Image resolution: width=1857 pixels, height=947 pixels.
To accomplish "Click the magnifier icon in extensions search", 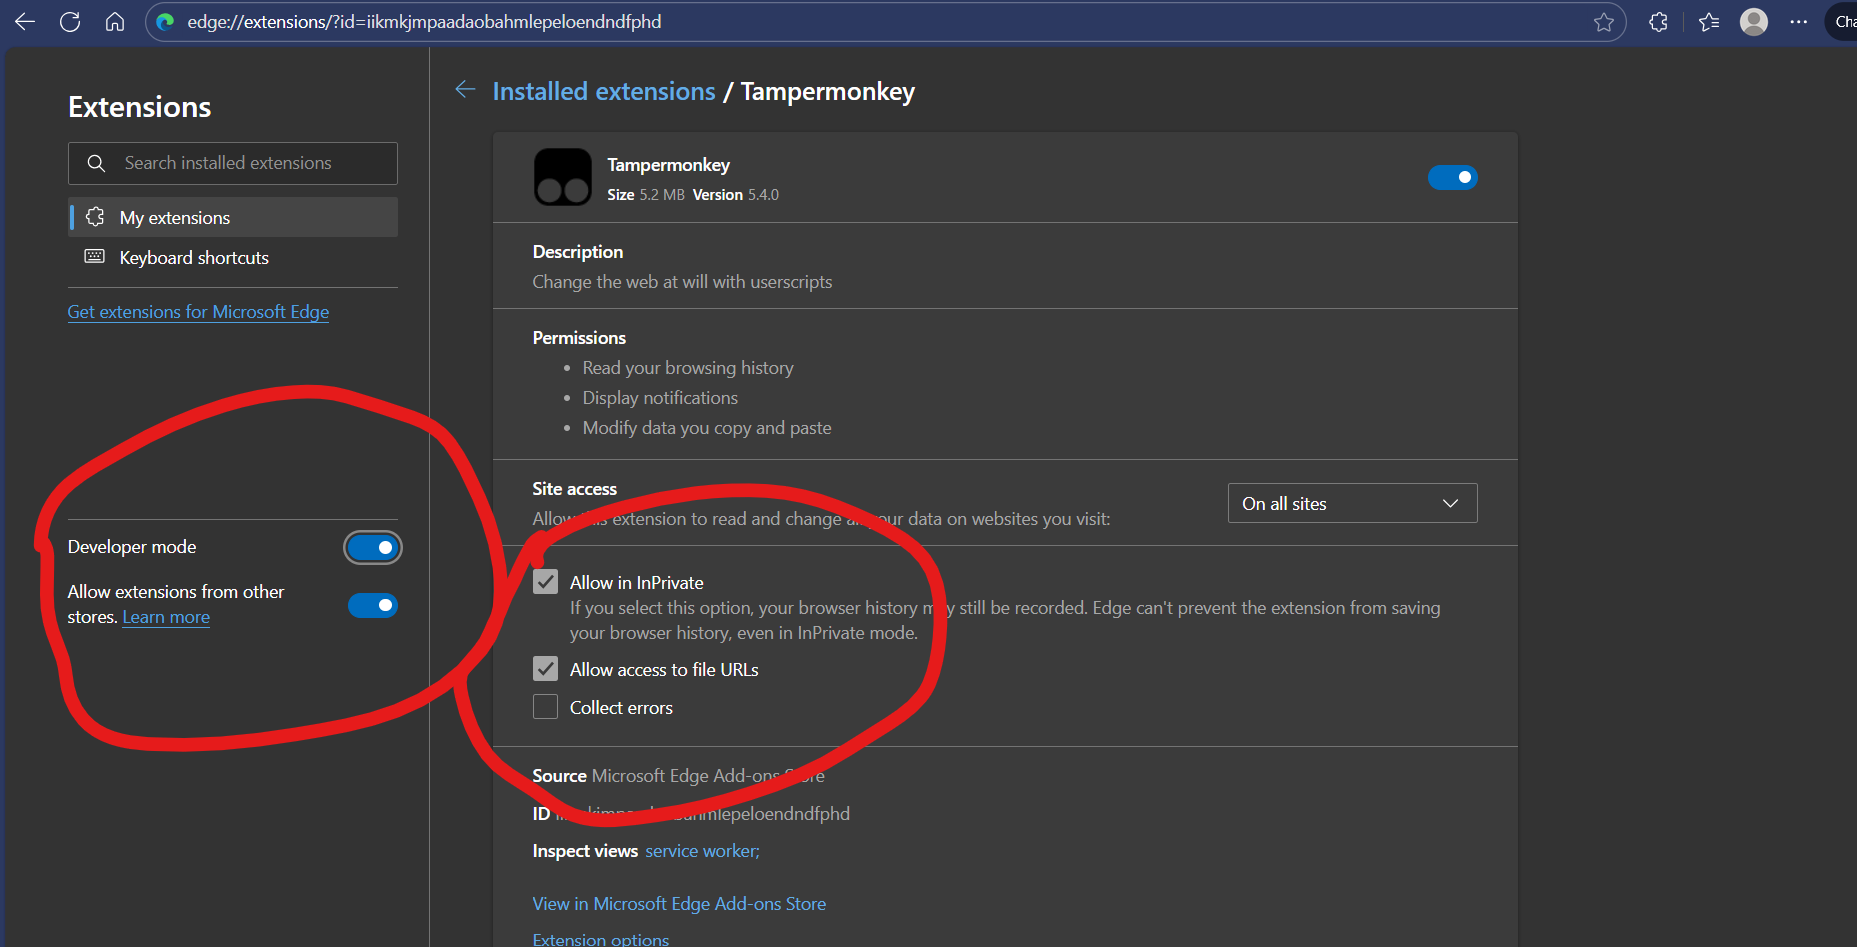I will point(96,162).
